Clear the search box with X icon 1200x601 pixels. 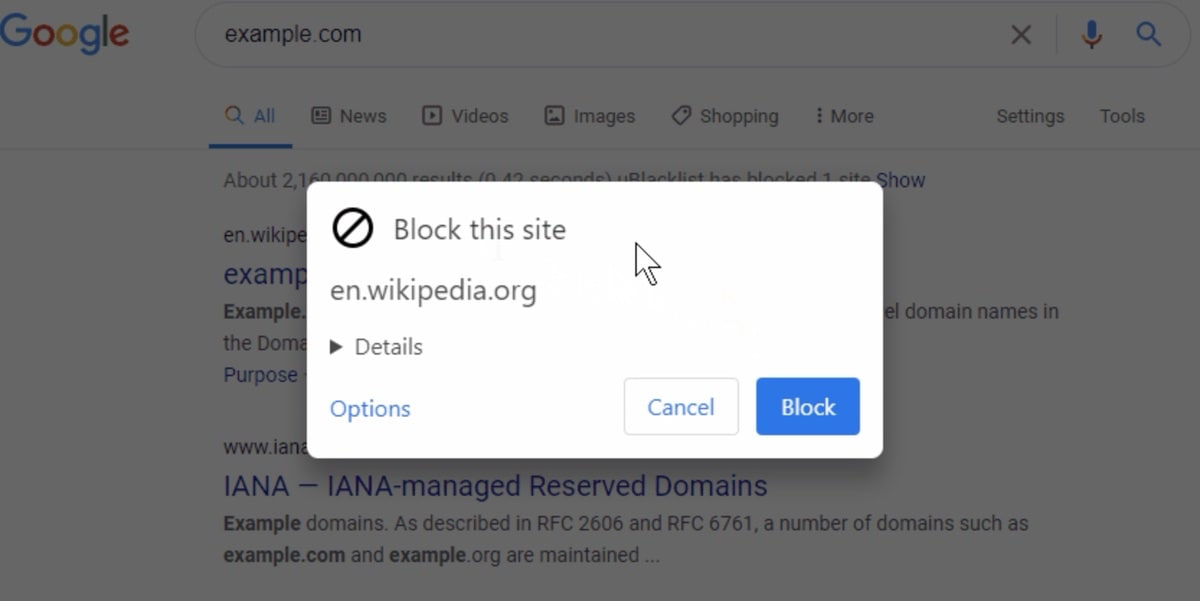pos(1021,35)
